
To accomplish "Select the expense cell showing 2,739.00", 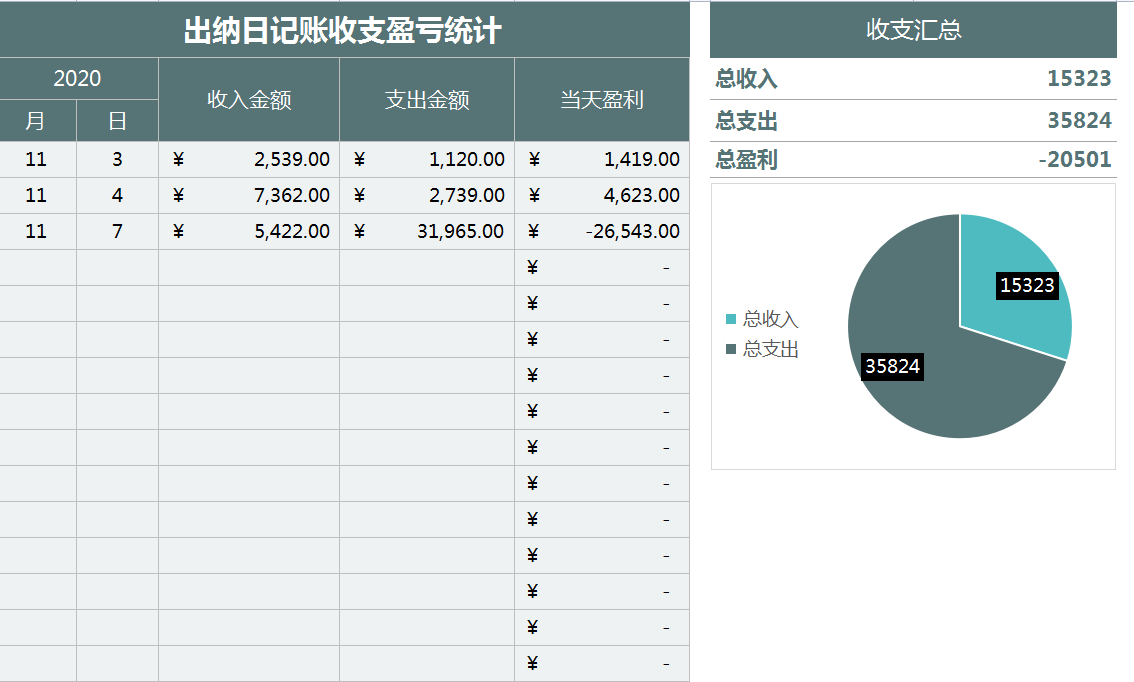I will pos(427,195).
